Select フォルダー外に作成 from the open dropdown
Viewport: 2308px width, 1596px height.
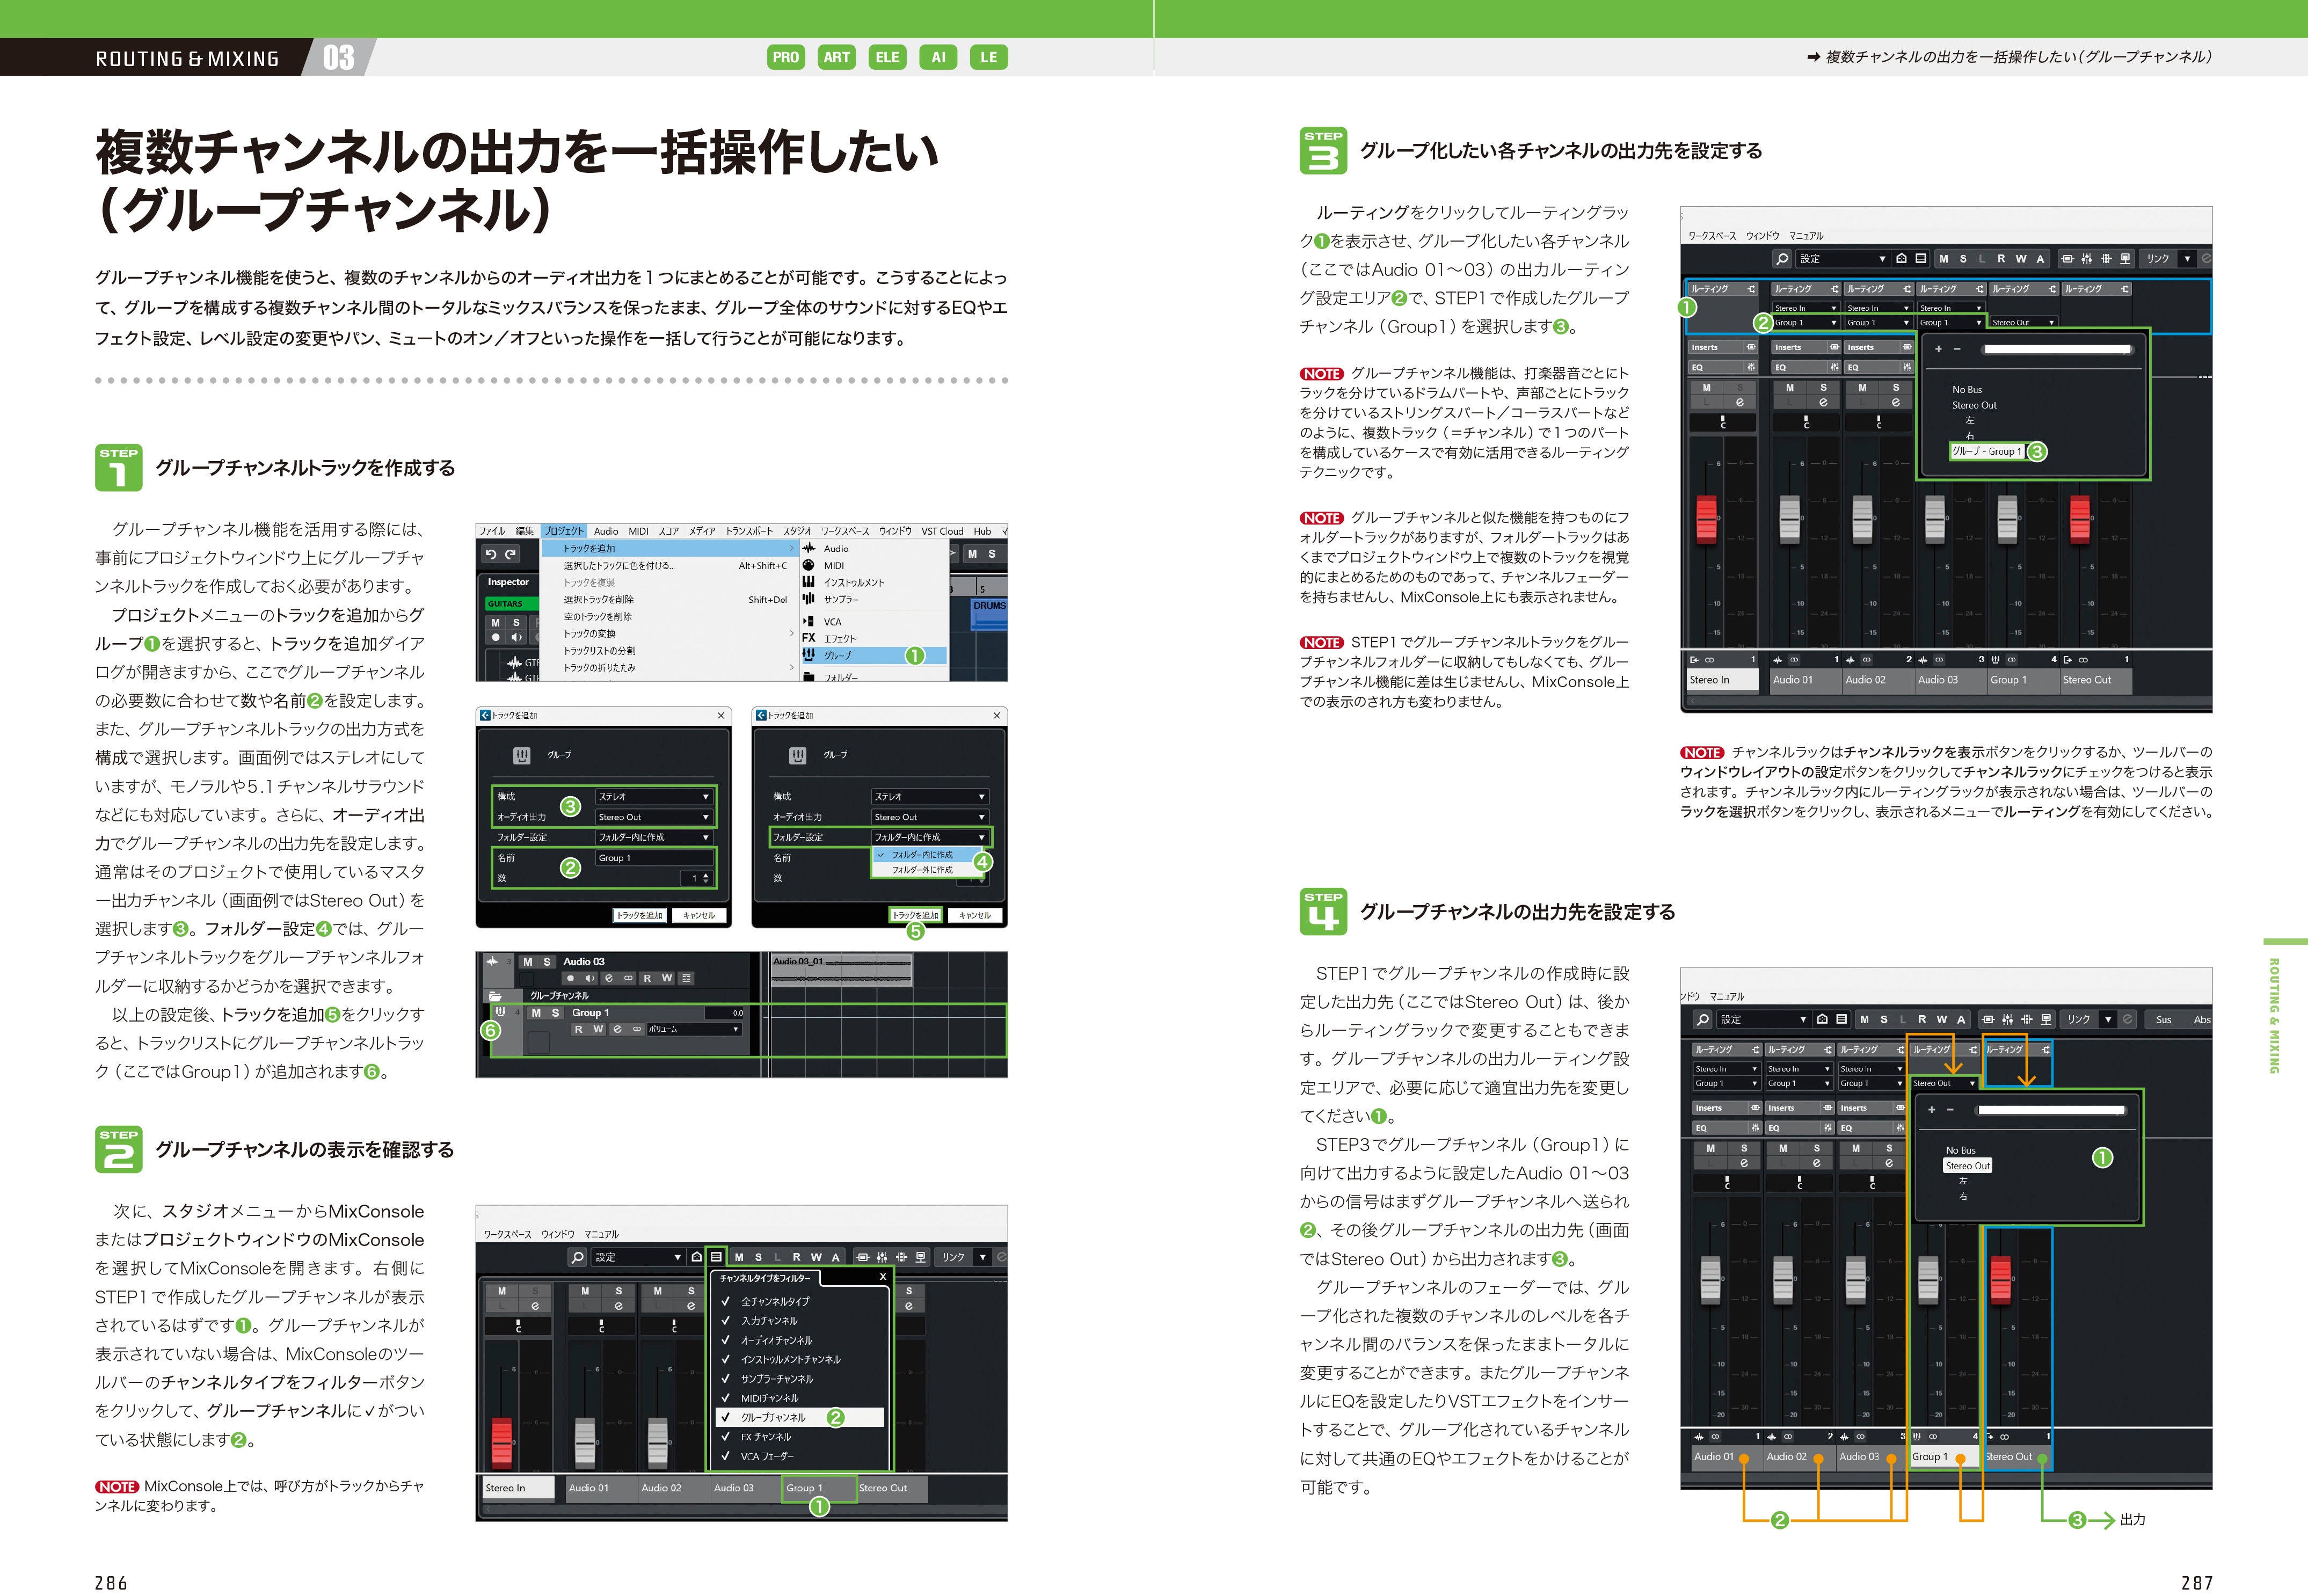(922, 870)
